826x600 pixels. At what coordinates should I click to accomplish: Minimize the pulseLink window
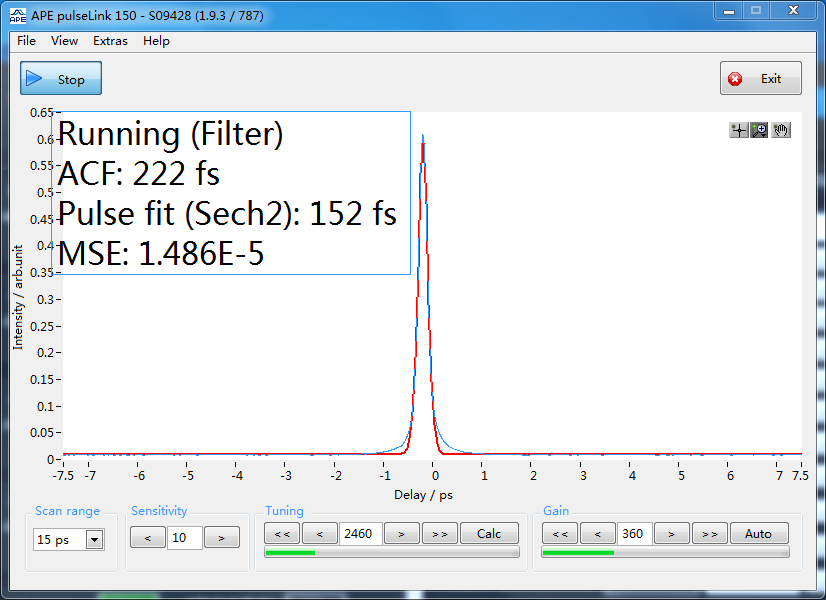729,11
